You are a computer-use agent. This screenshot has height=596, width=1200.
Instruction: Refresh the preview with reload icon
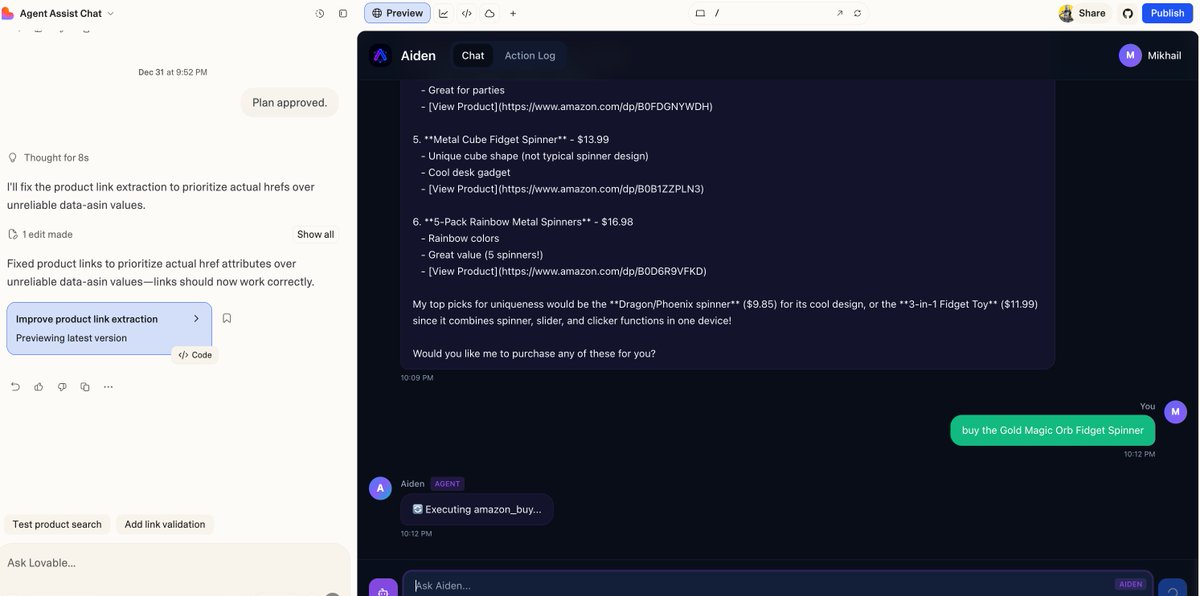pyautogui.click(x=857, y=13)
